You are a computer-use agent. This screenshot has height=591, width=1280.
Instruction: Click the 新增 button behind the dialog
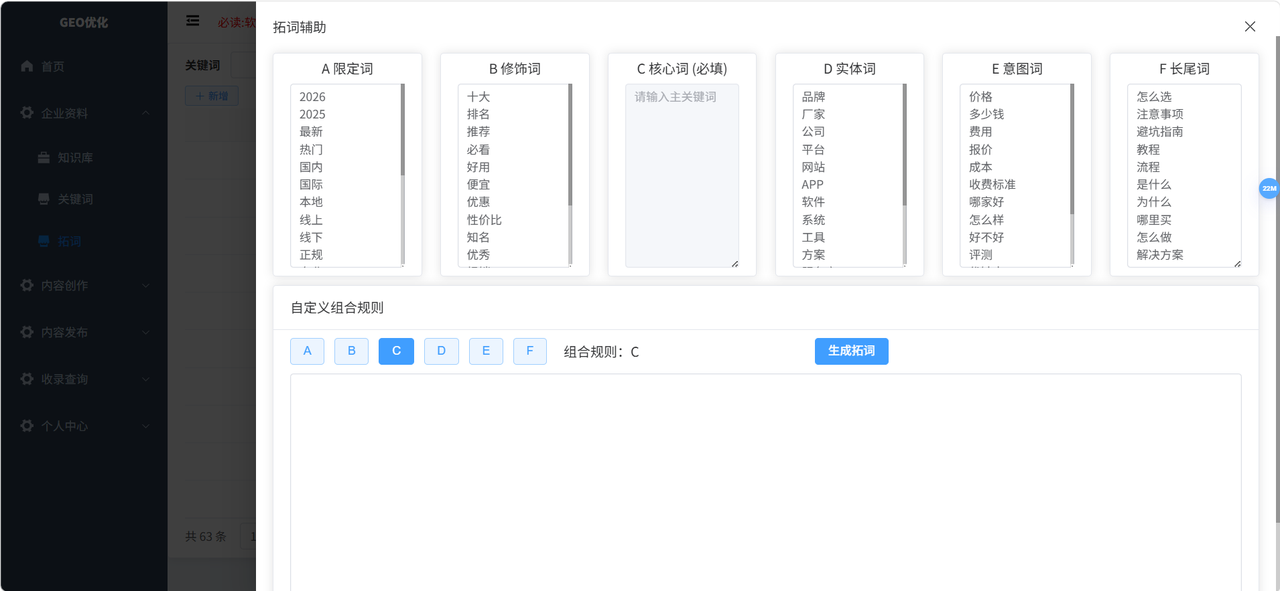click(212, 96)
